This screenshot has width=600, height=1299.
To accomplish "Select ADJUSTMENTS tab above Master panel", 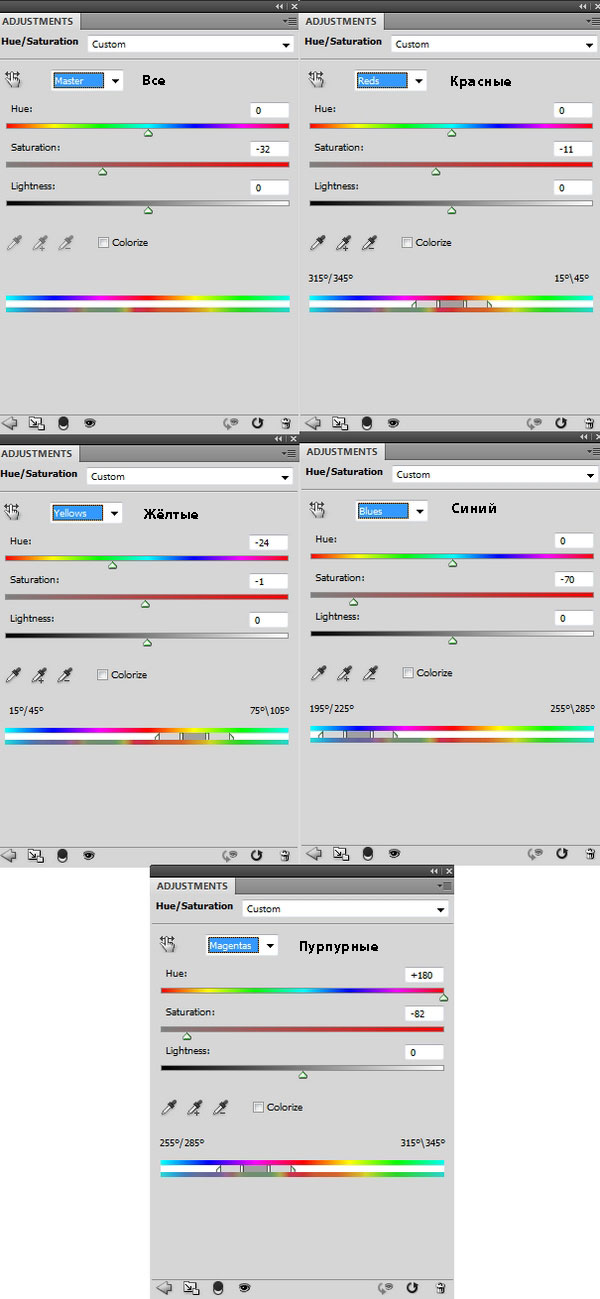I will pos(39,21).
